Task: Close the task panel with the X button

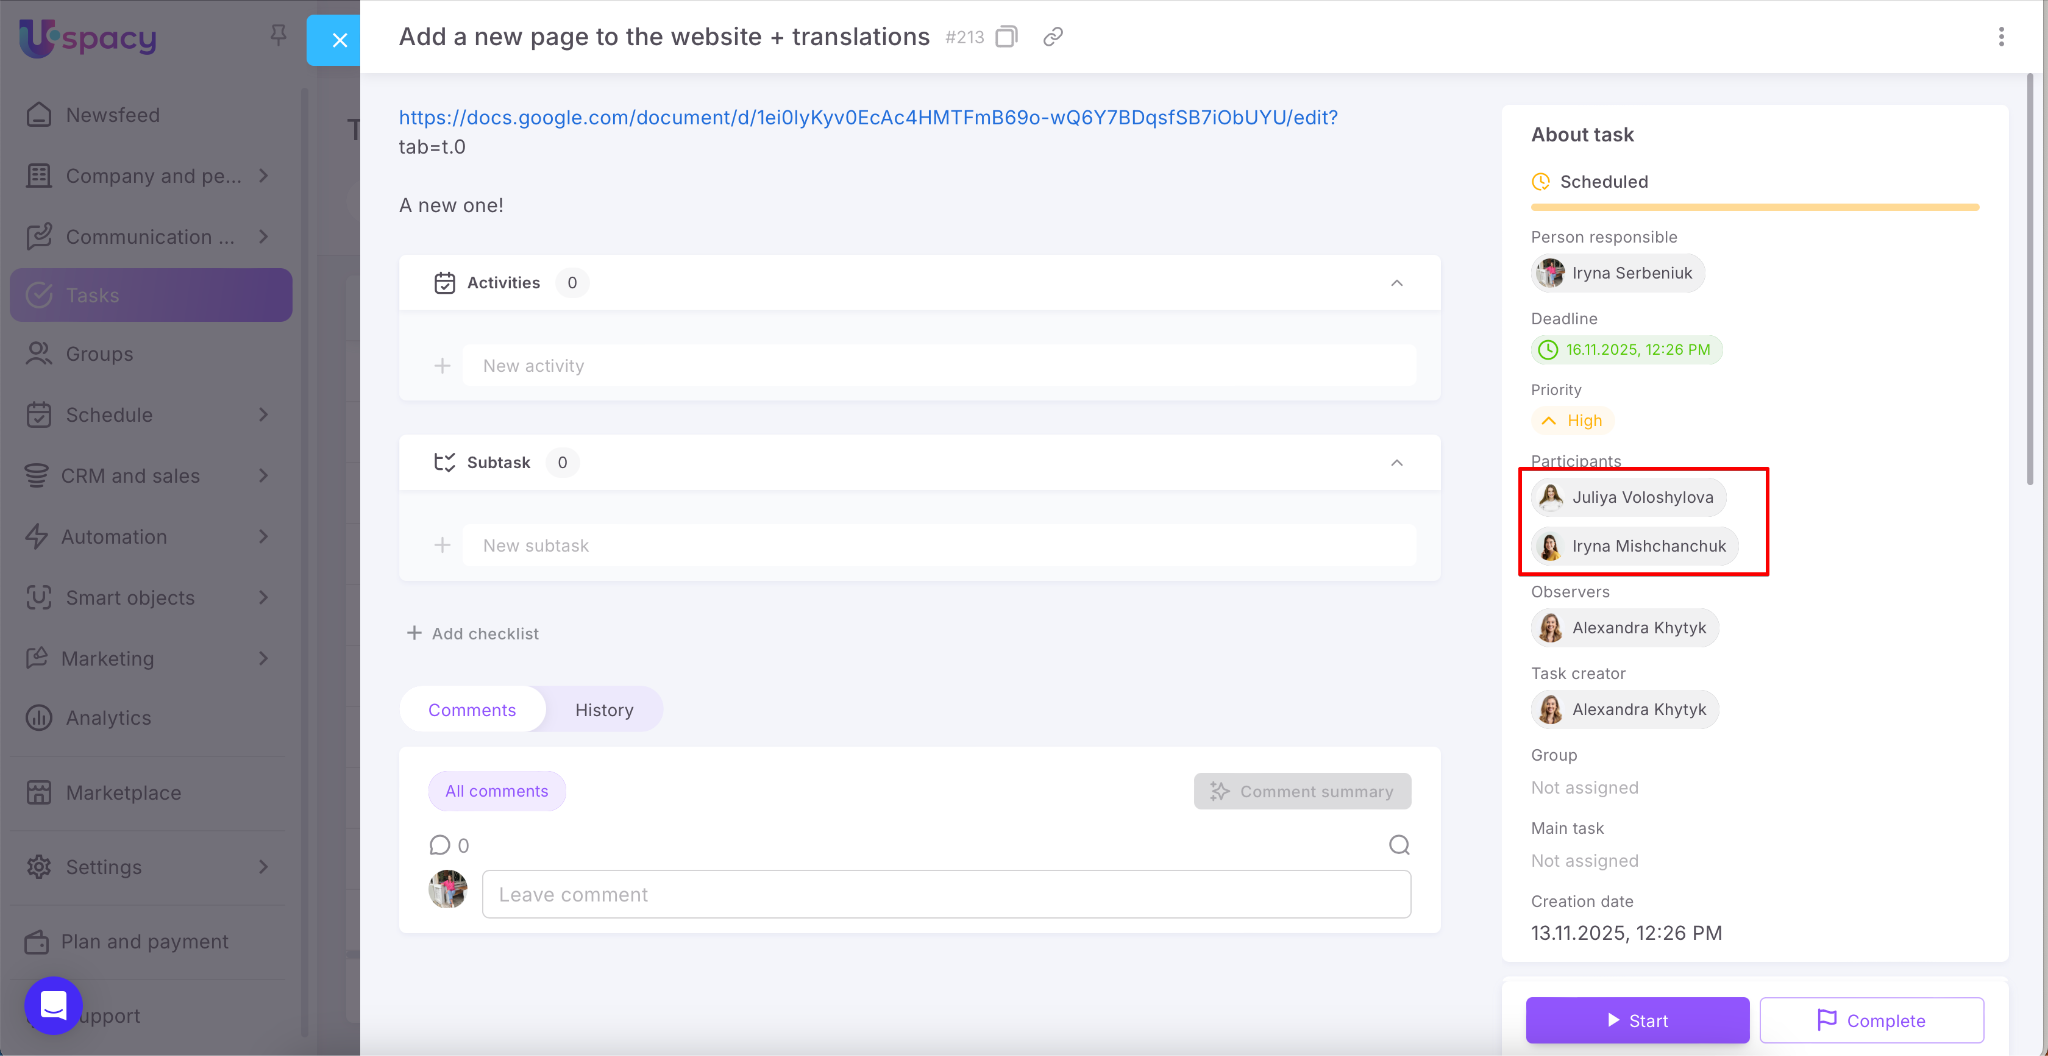Action: click(339, 40)
